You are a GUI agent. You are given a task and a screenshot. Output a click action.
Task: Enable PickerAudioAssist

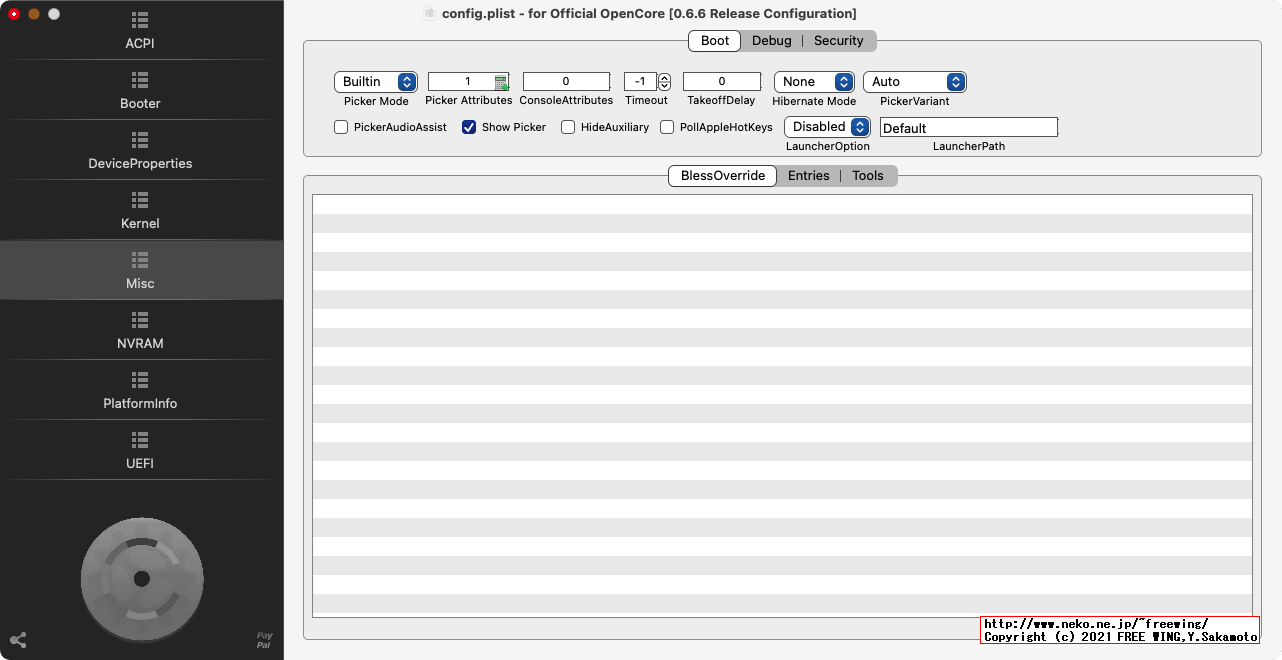(x=340, y=127)
